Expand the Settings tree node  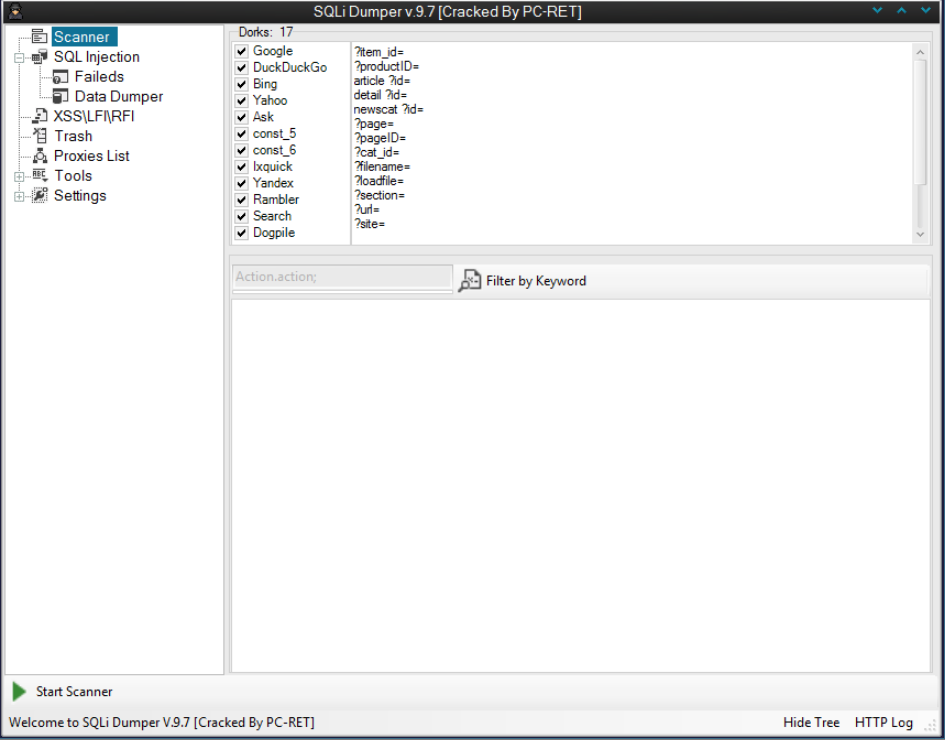pos(19,196)
